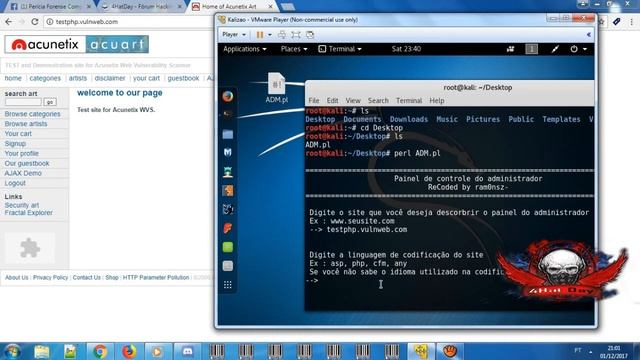Image resolution: width=640 pixels, height=360 pixels.
Task: Click the Privacy Policy footer link
Action: [50, 278]
